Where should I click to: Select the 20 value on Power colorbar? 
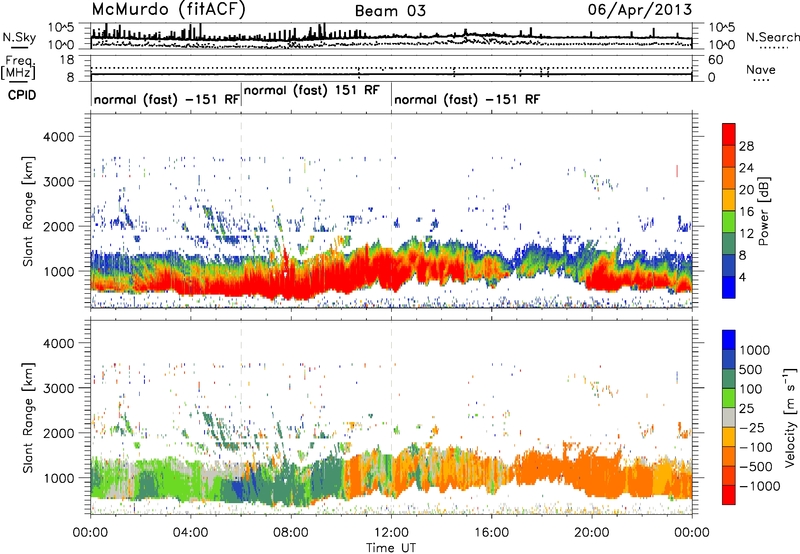(746, 190)
